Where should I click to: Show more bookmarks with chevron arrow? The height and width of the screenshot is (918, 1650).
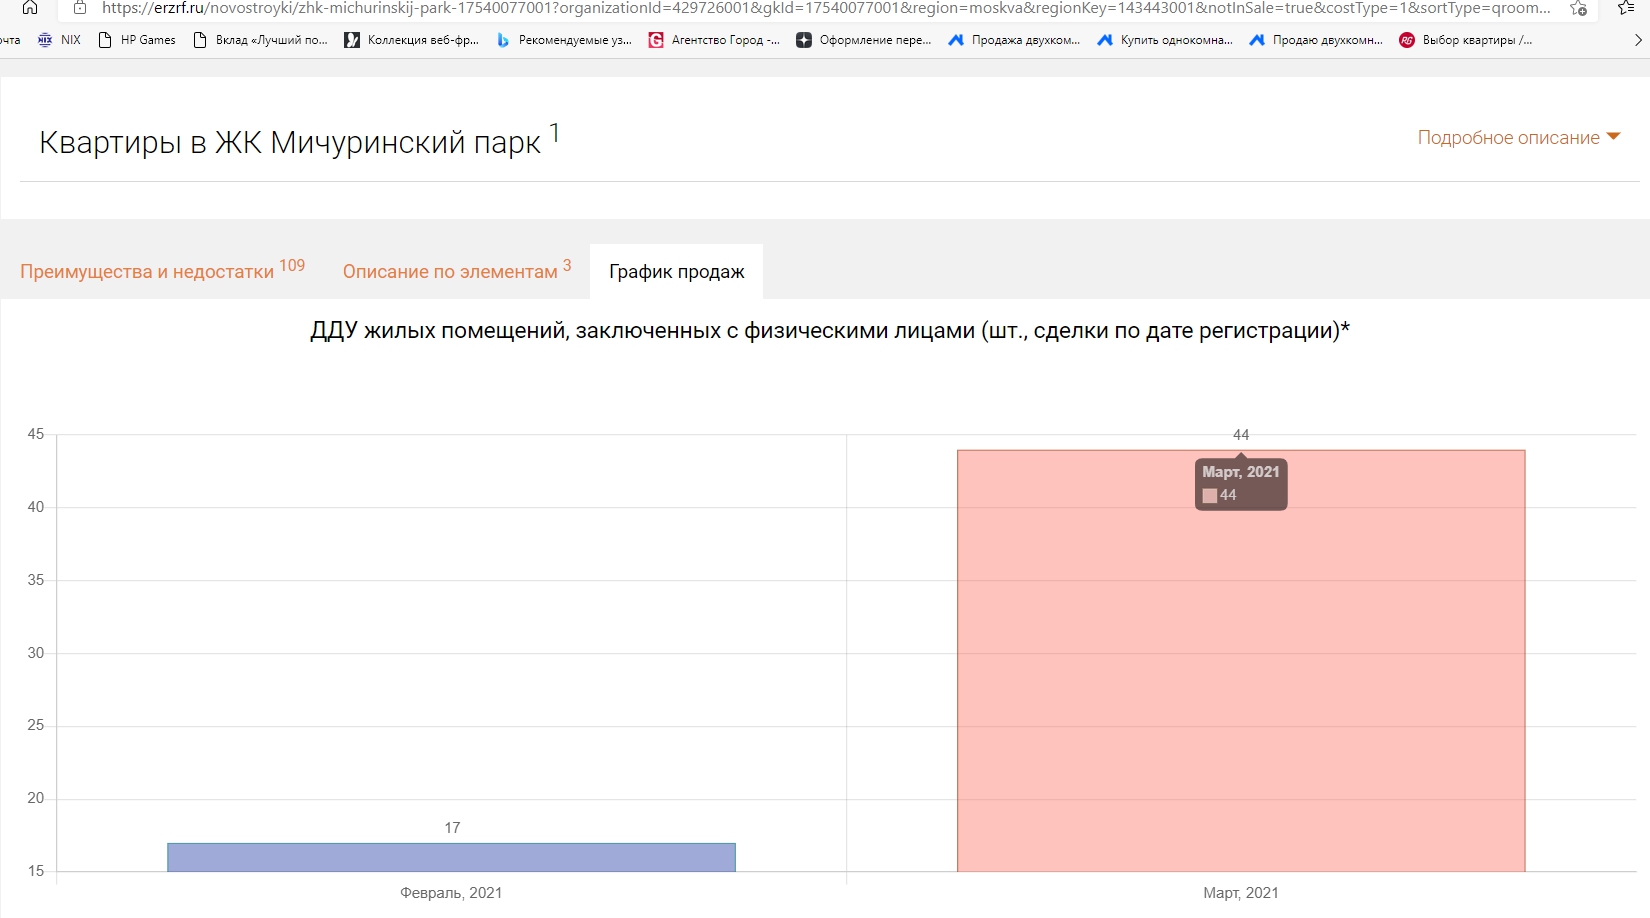pos(1637,40)
